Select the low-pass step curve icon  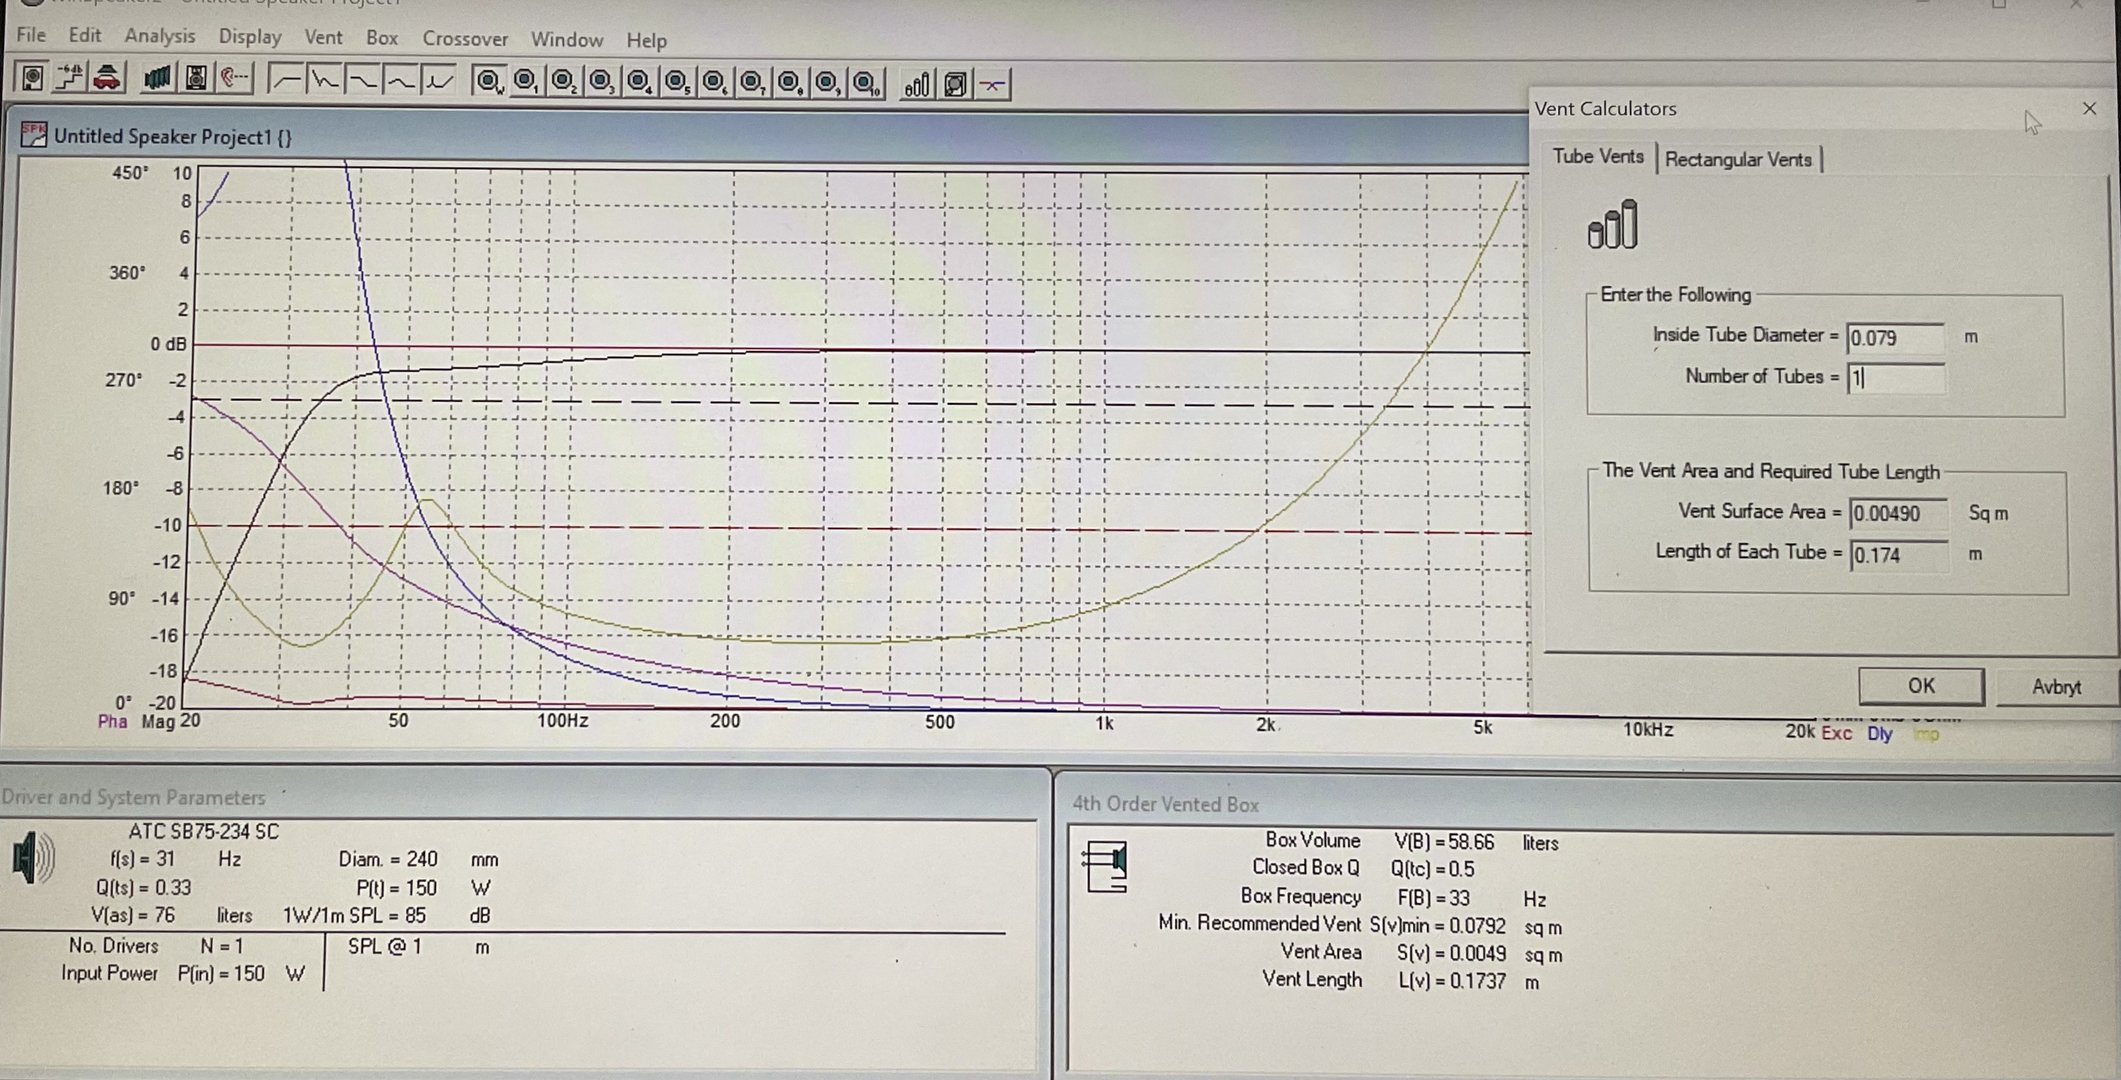coord(363,80)
